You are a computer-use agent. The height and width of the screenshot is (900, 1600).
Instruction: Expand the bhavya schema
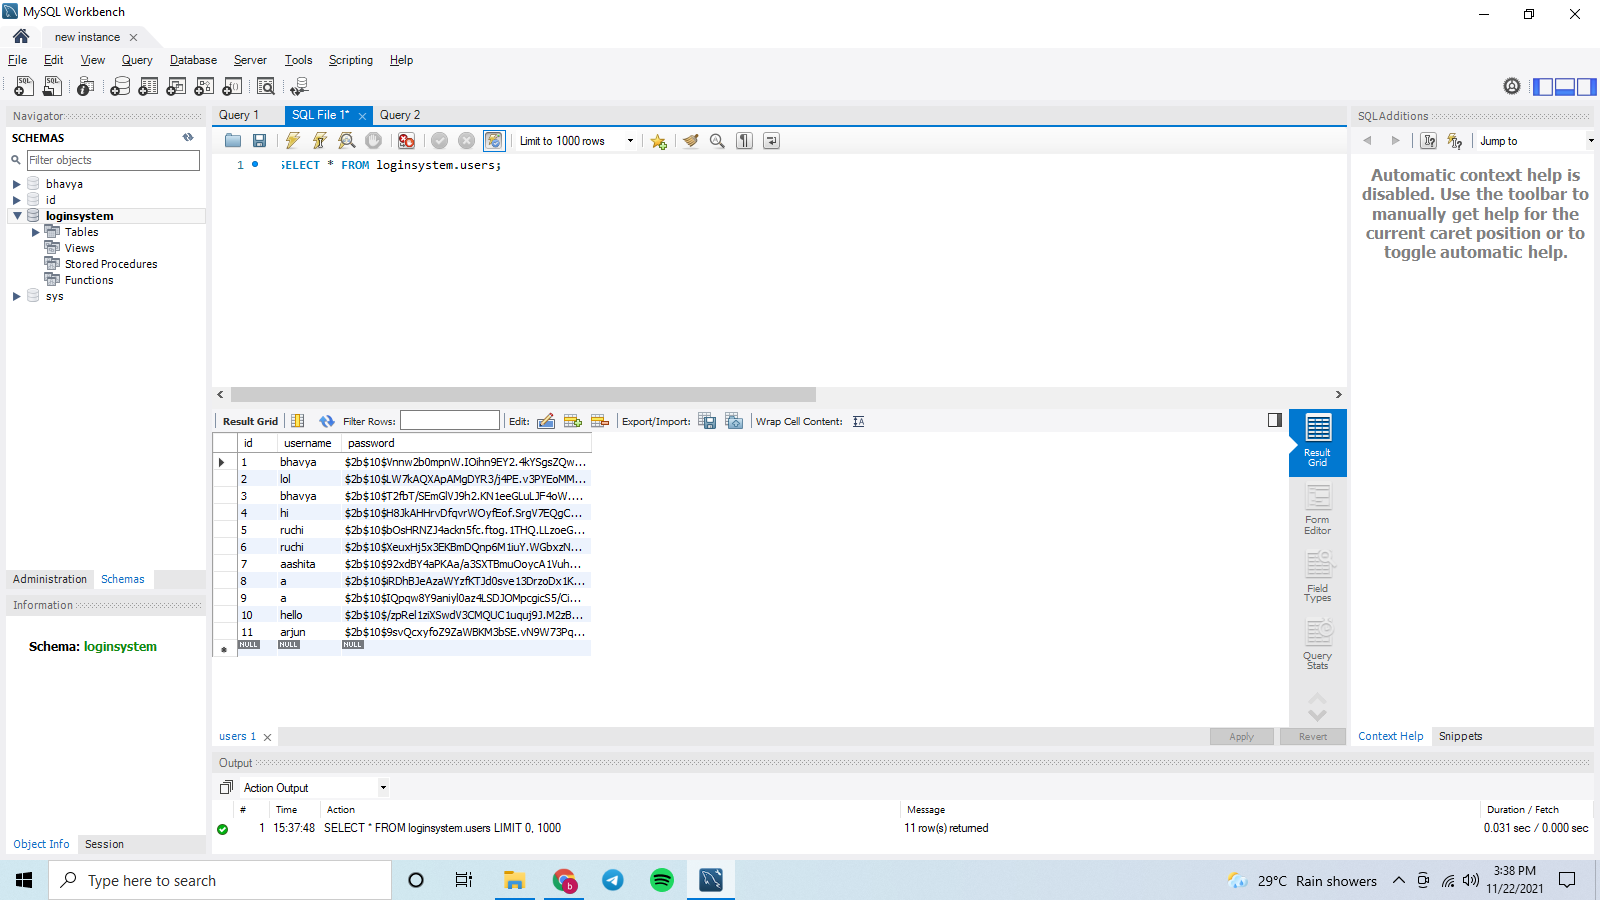pyautogui.click(x=17, y=184)
